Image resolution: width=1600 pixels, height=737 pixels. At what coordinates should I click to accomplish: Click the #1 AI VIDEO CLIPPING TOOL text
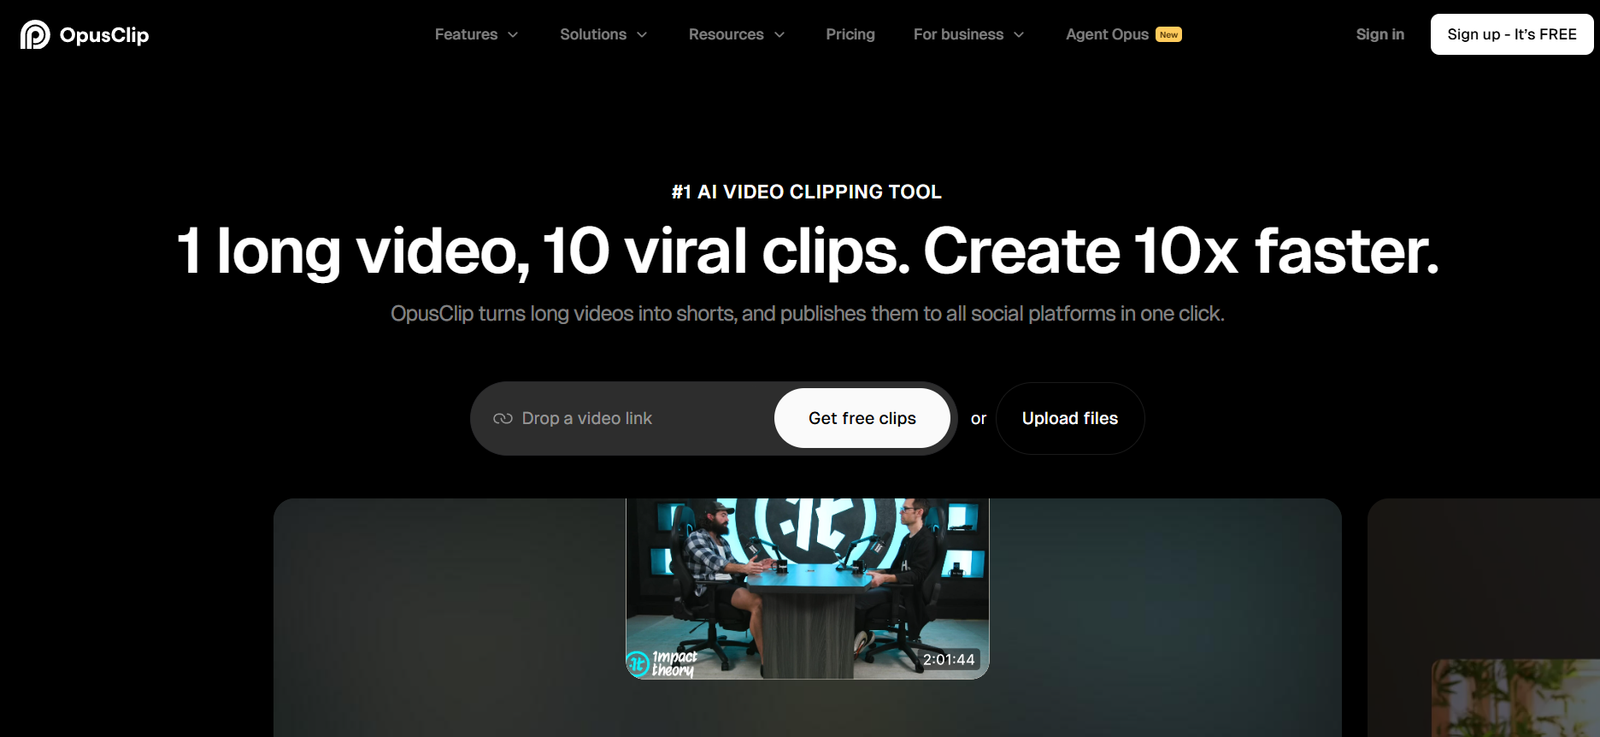coord(807,192)
